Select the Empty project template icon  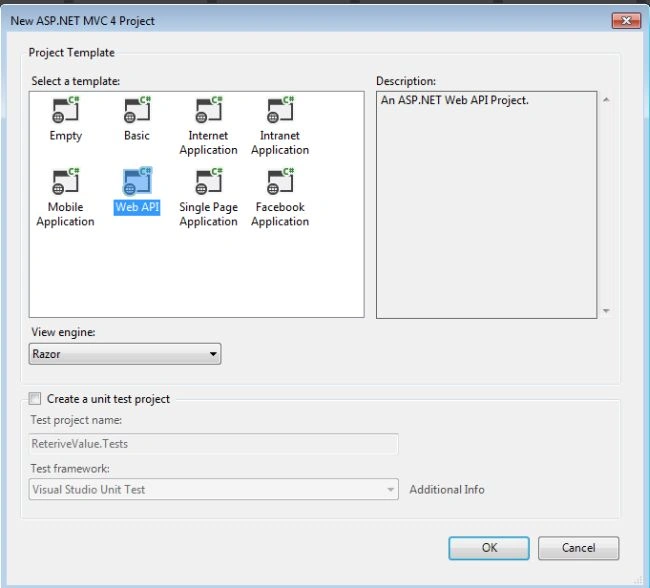pyautogui.click(x=65, y=110)
